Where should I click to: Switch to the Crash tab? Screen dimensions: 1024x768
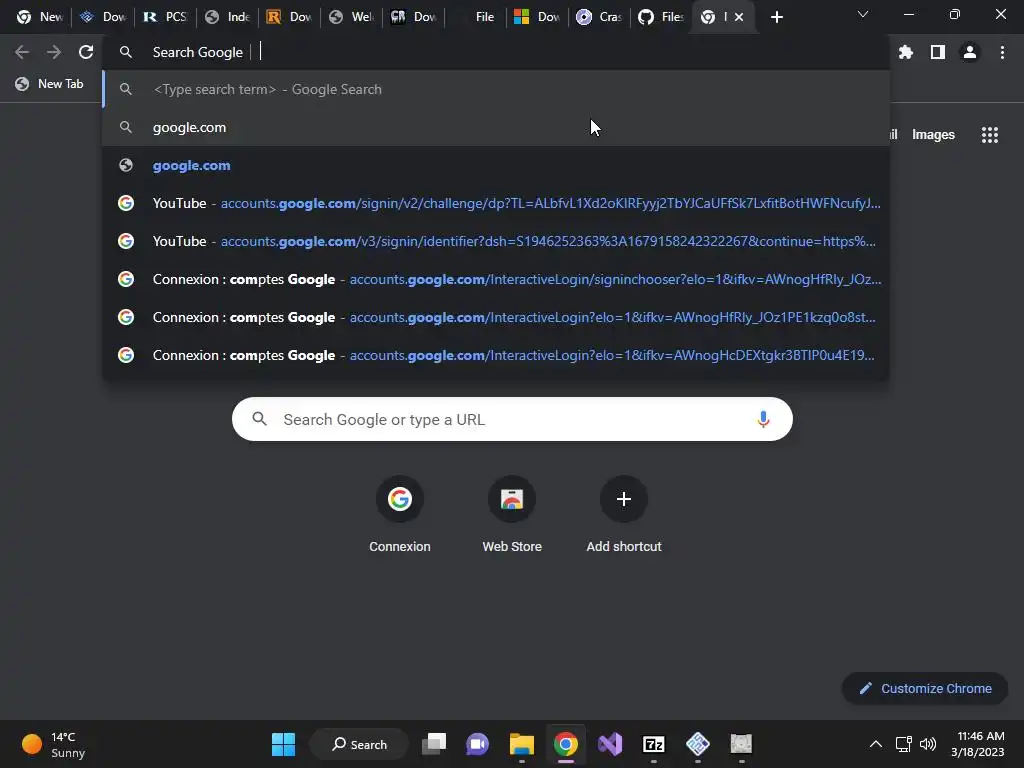click(x=600, y=17)
